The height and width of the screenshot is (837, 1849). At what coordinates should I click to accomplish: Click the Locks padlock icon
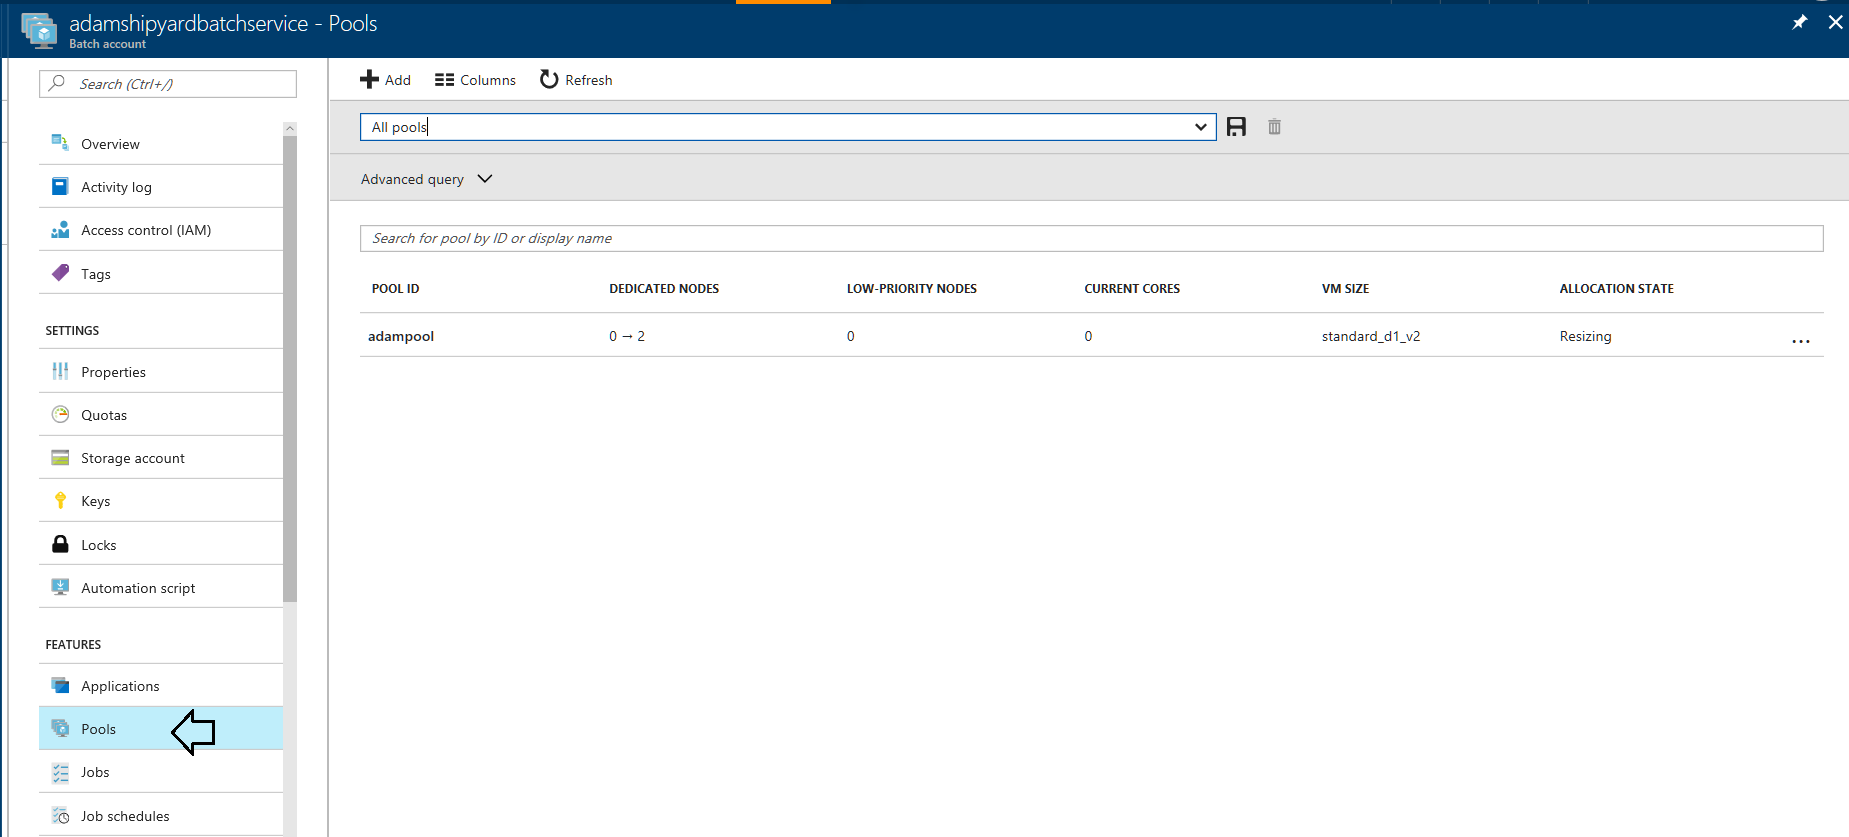click(60, 544)
